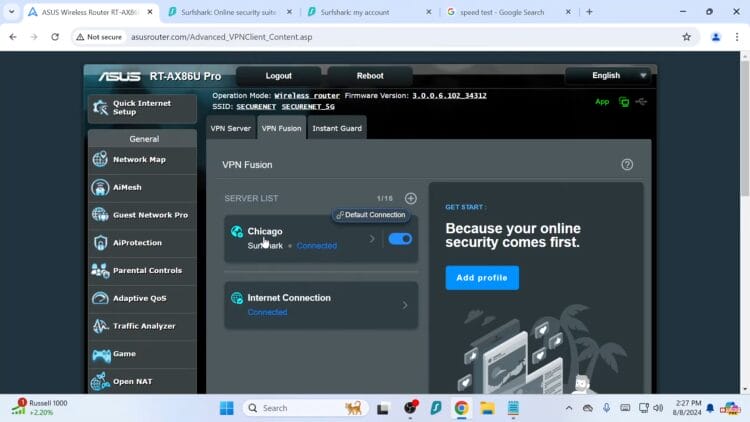
Task: Open the taskbar clock and date
Action: pyautogui.click(x=687, y=408)
